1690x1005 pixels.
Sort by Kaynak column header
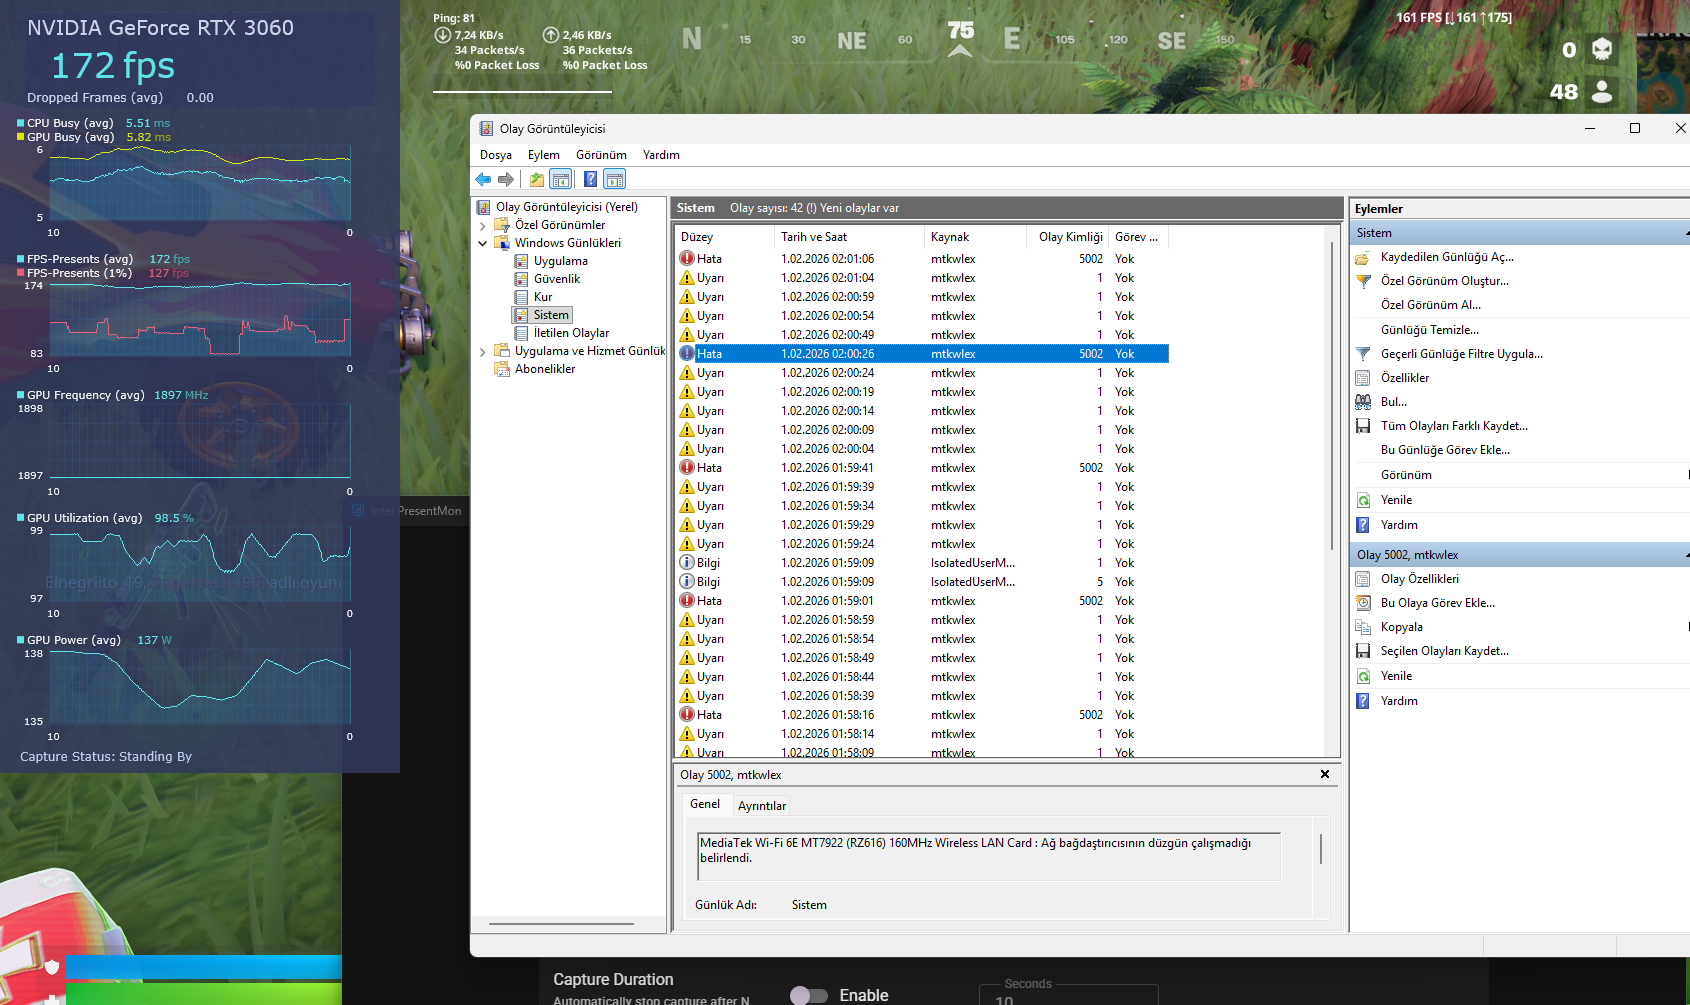tap(976, 237)
